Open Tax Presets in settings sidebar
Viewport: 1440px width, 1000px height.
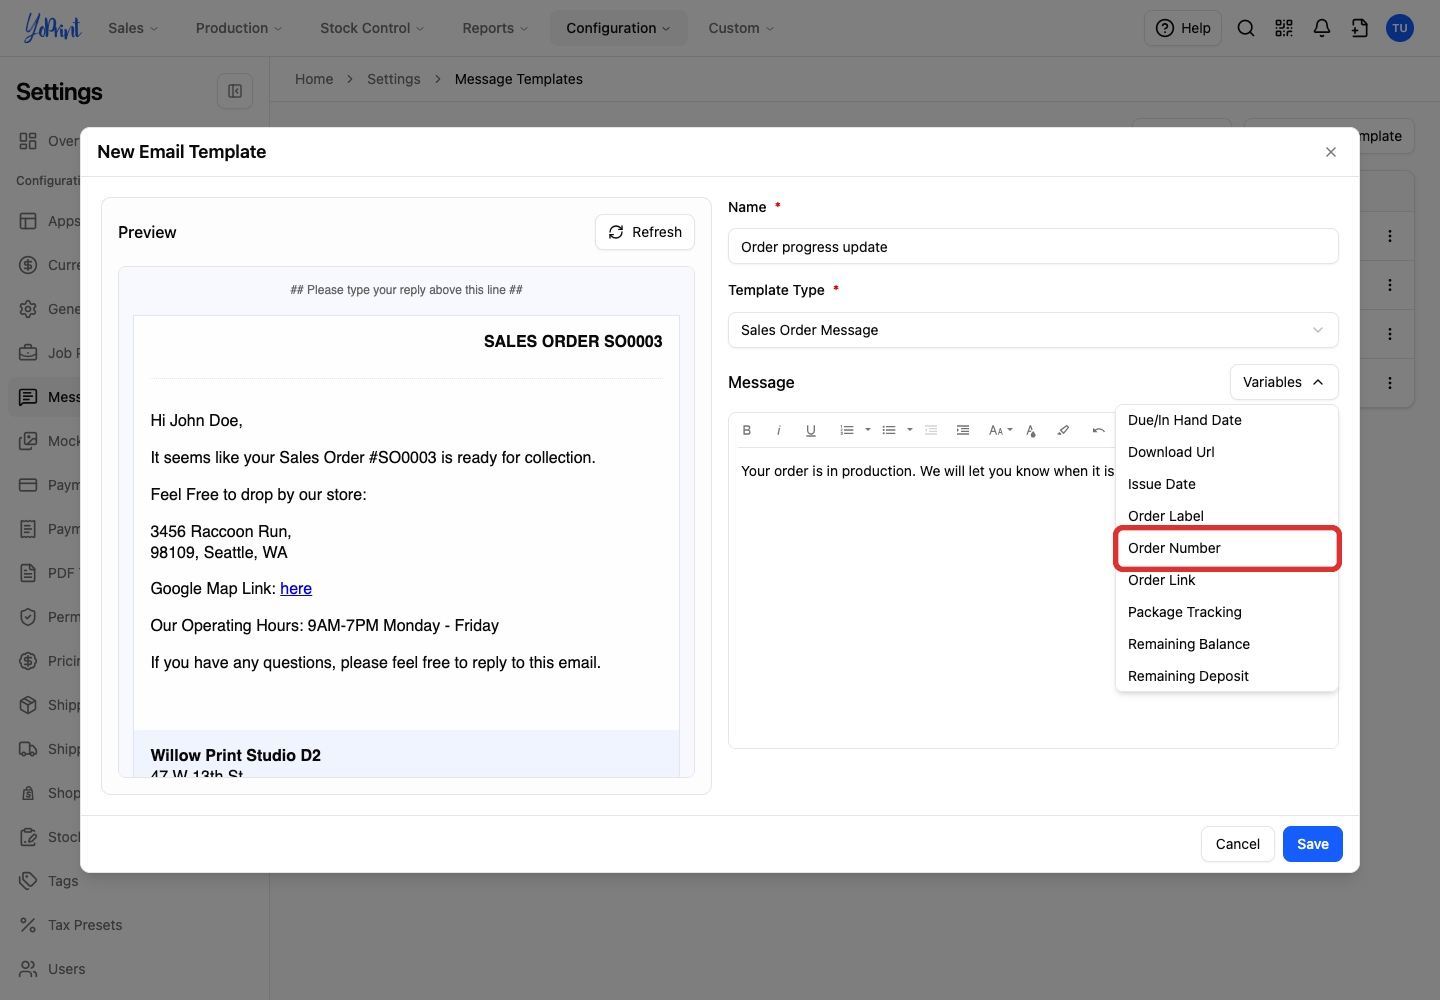85,925
